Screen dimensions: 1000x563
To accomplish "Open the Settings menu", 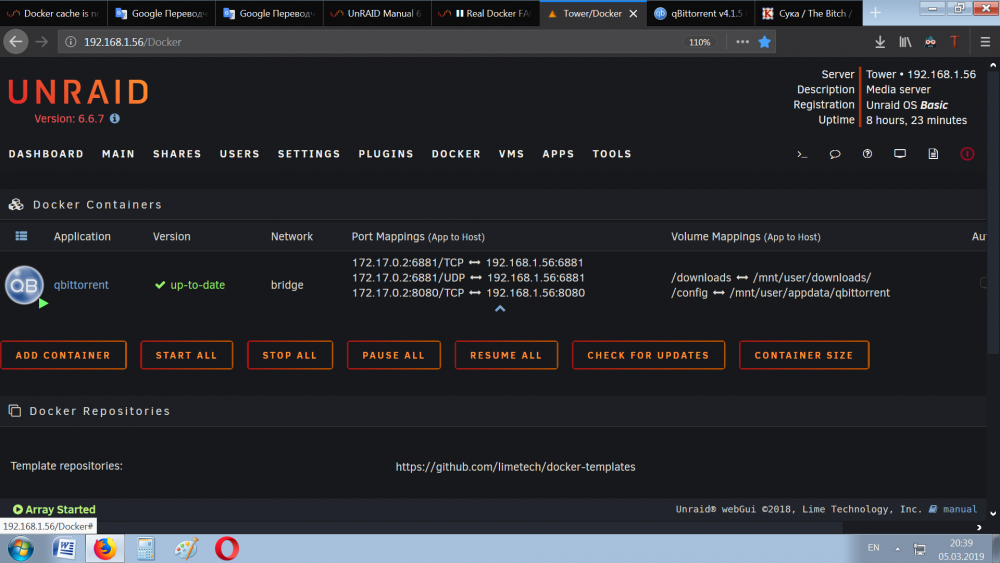I will tap(309, 154).
